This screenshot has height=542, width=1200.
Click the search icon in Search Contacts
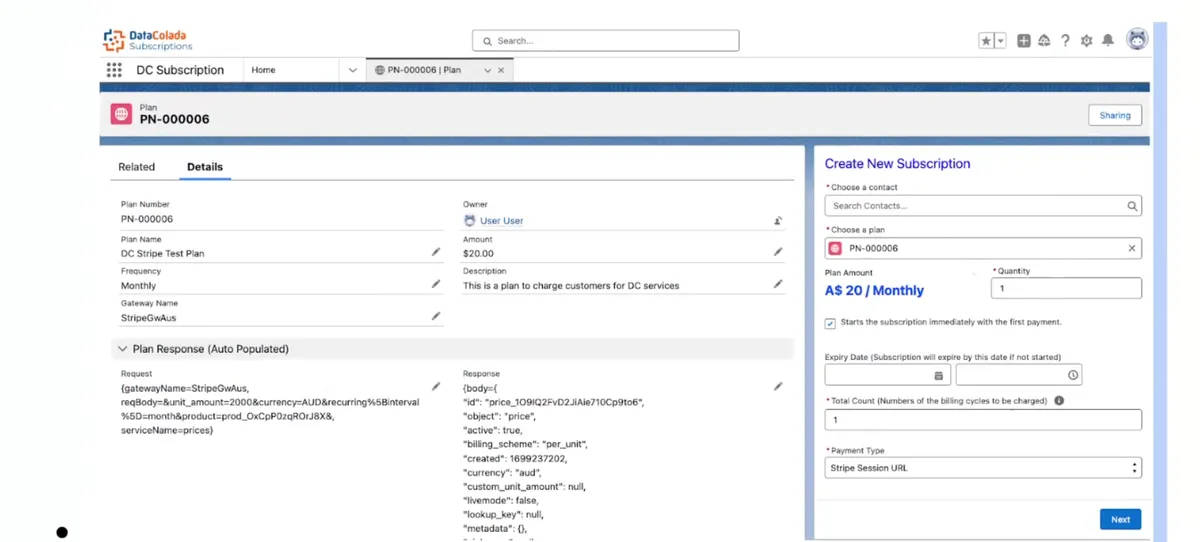[1132, 206]
